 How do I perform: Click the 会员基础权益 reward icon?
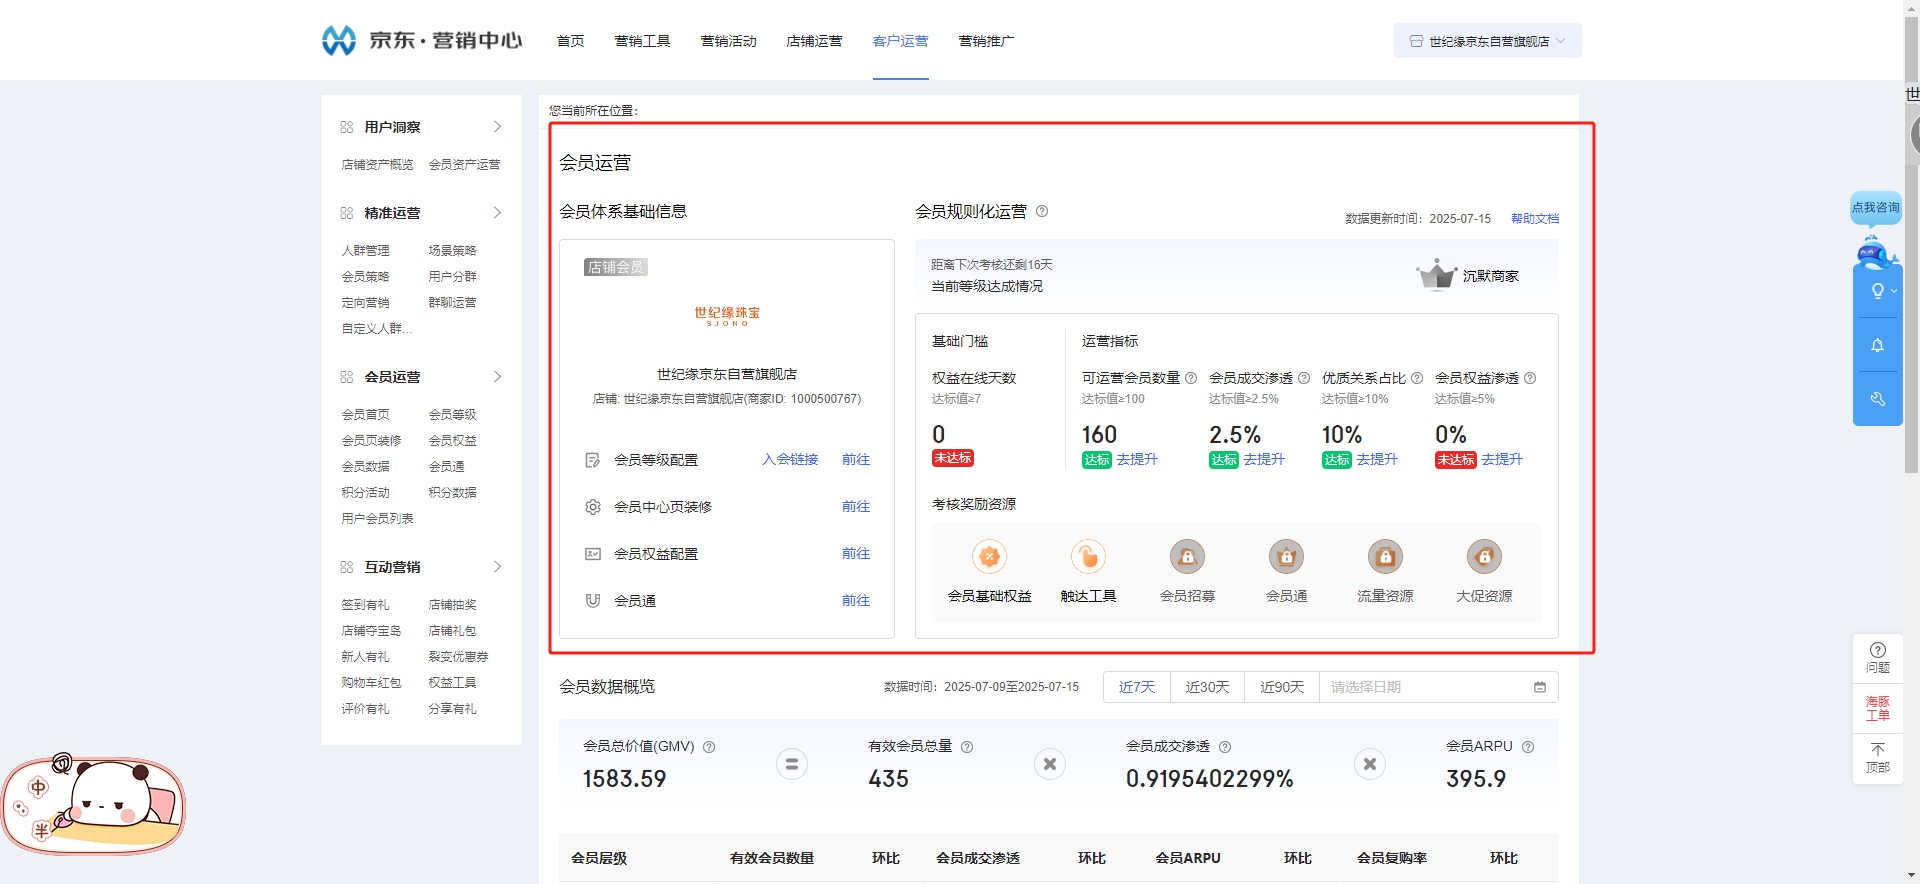click(989, 557)
